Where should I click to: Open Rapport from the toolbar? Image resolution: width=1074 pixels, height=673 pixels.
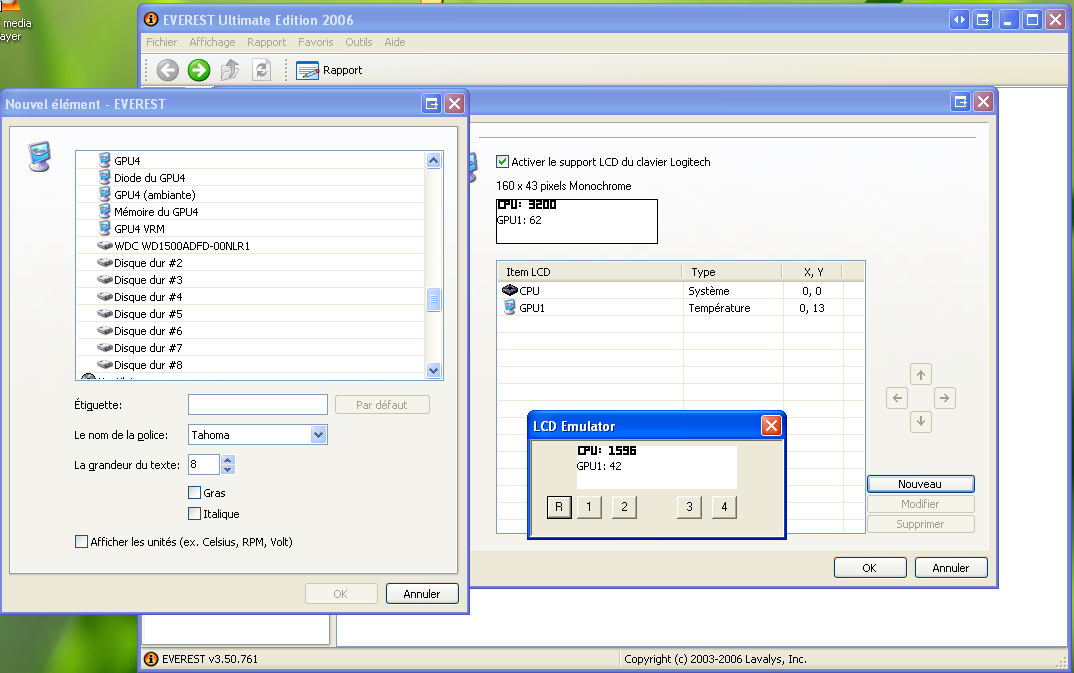pyautogui.click(x=329, y=70)
